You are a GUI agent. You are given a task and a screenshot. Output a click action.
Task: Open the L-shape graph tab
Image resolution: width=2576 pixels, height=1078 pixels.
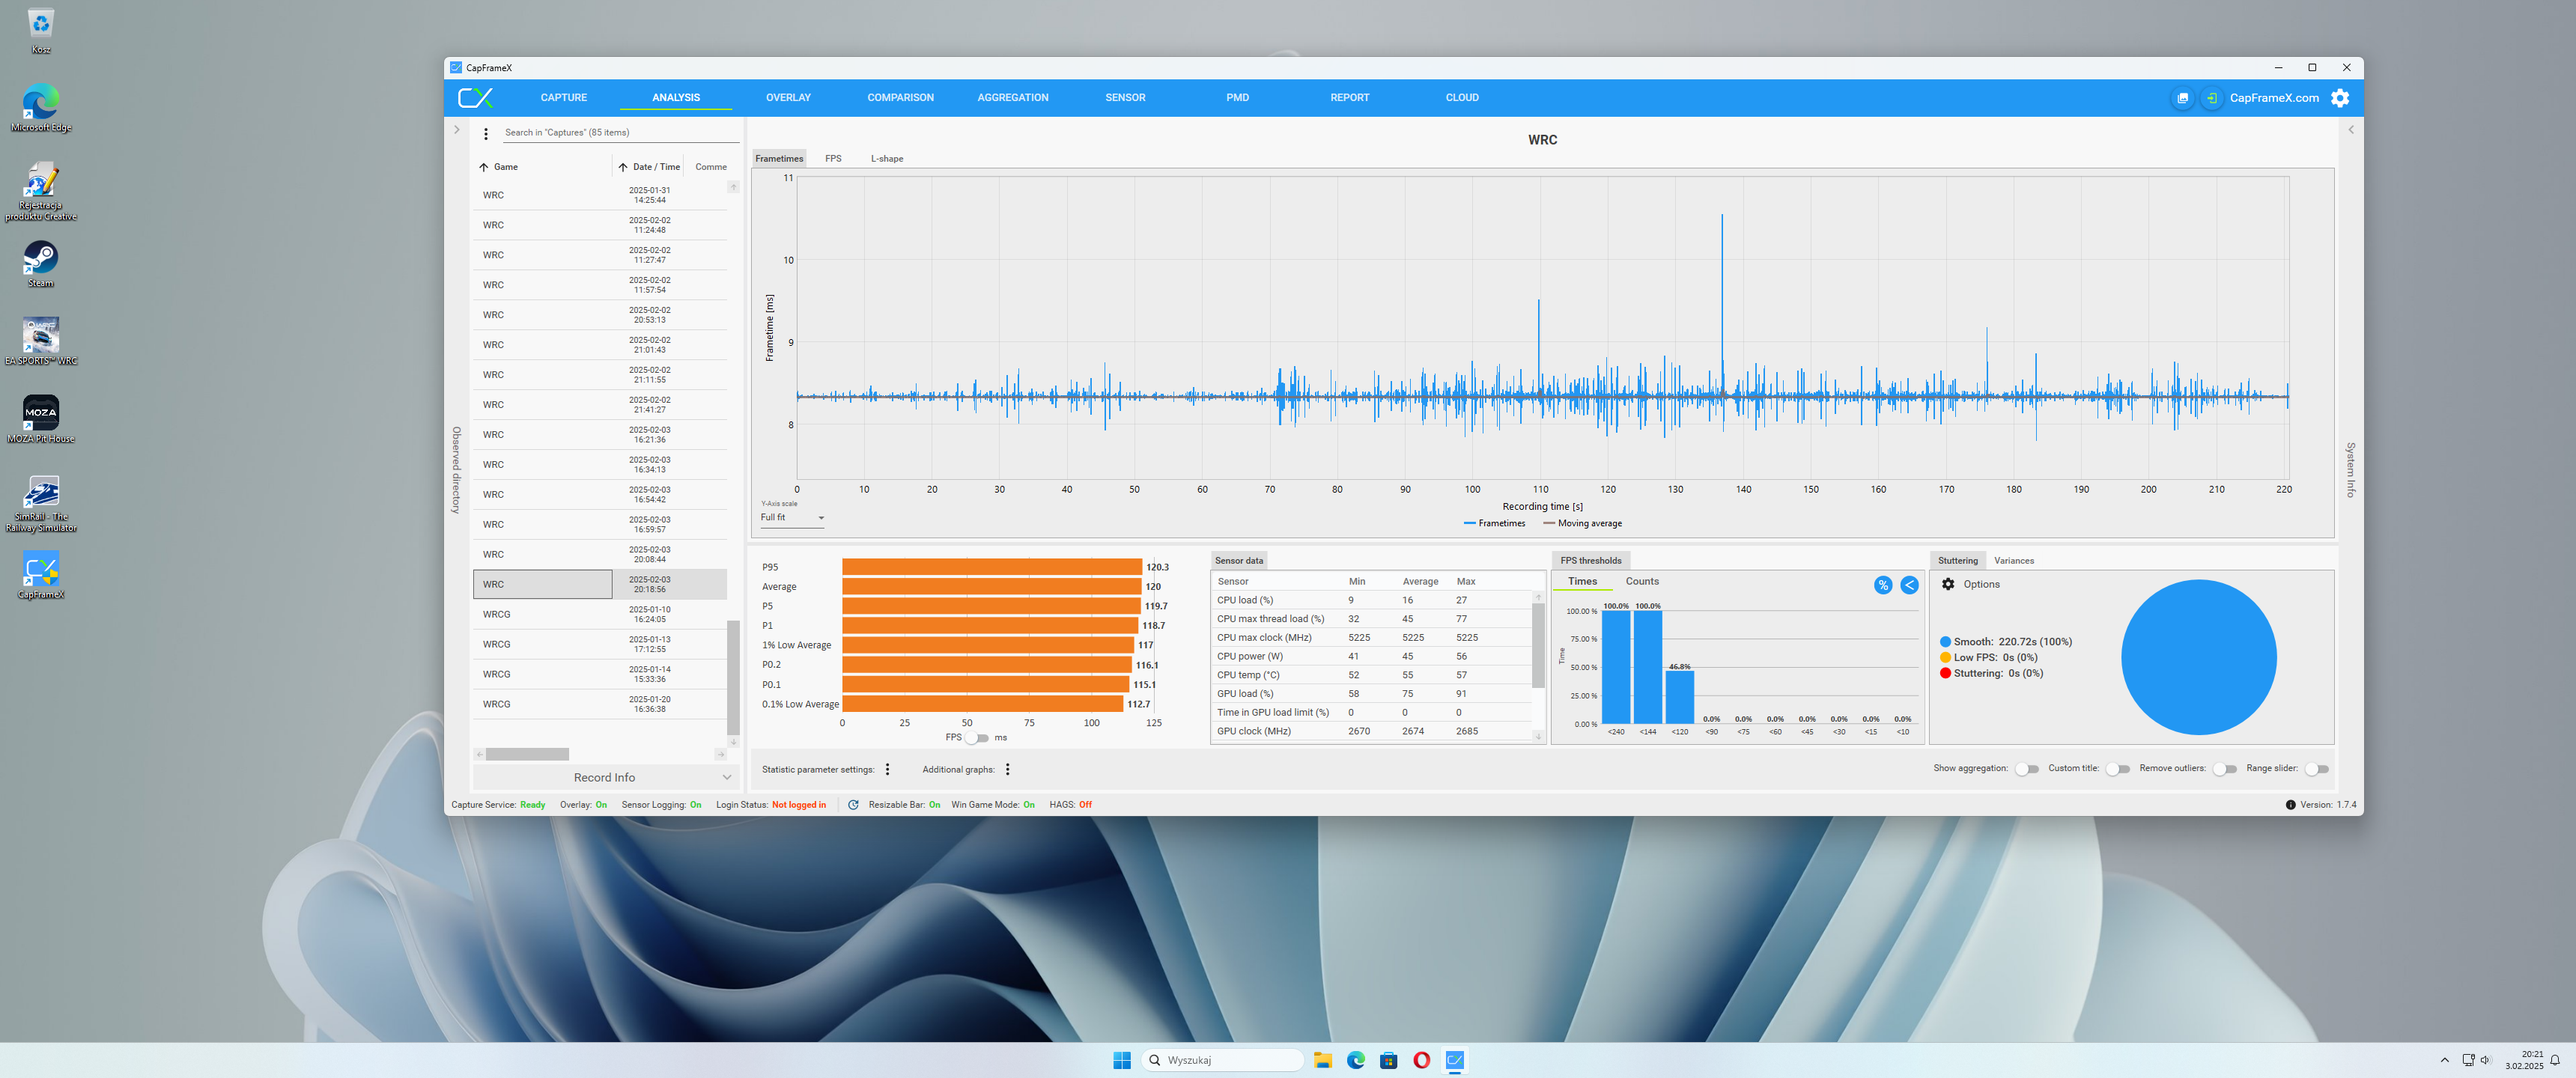tap(886, 159)
